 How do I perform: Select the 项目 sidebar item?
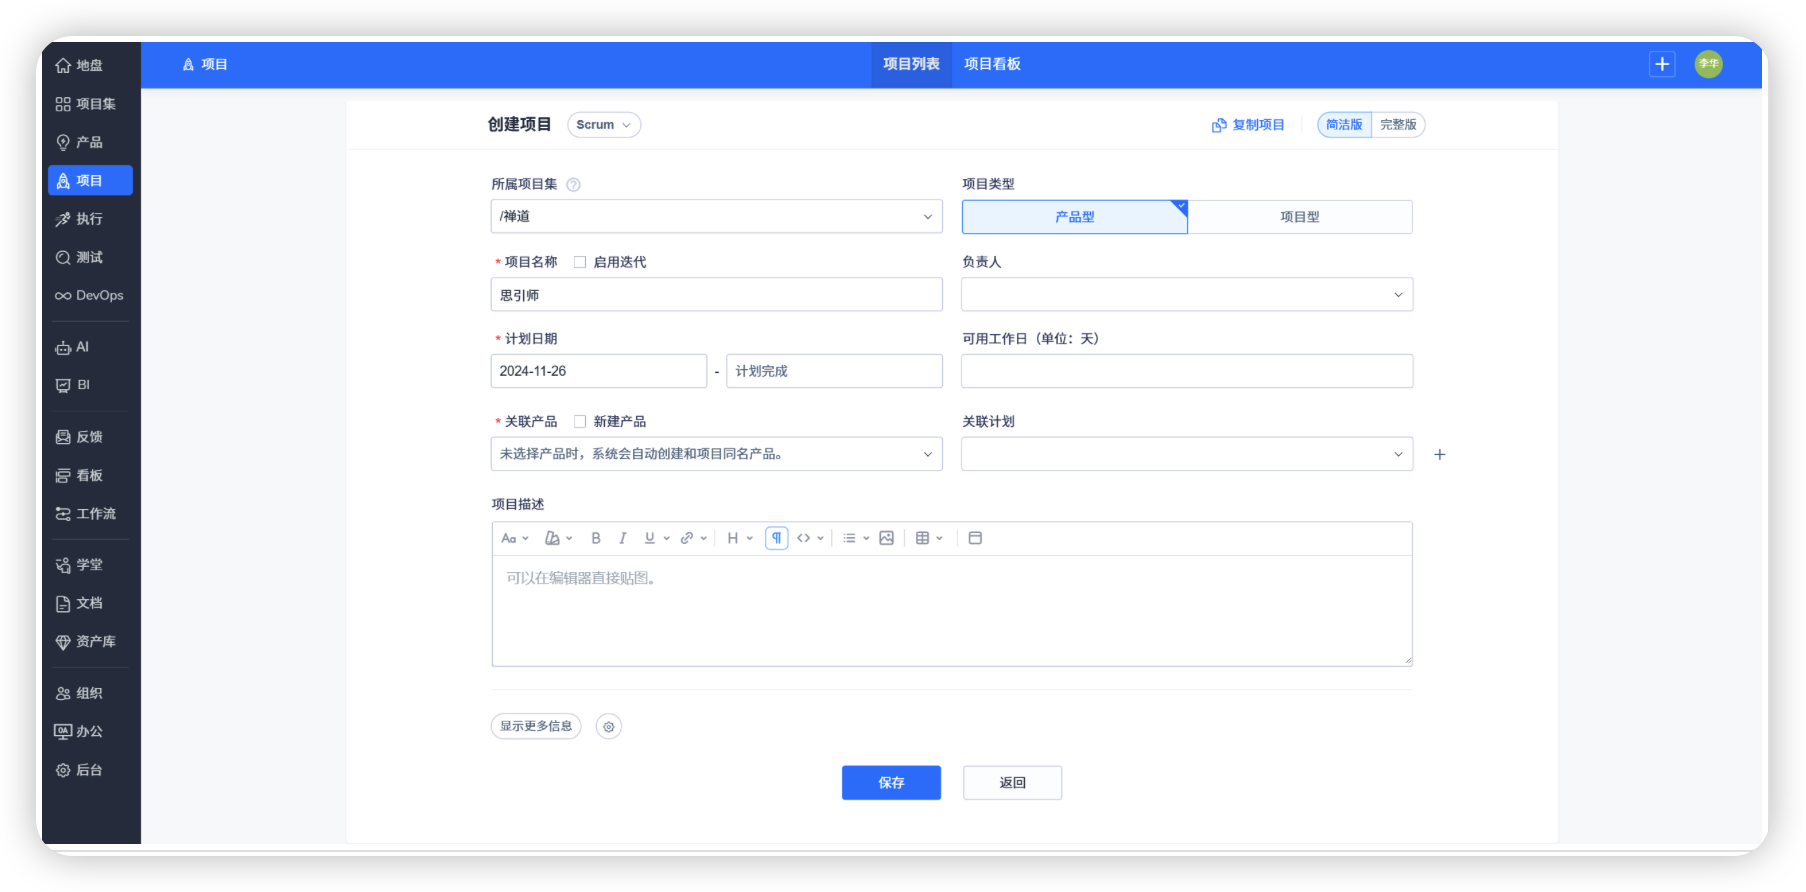pyautogui.click(x=89, y=180)
